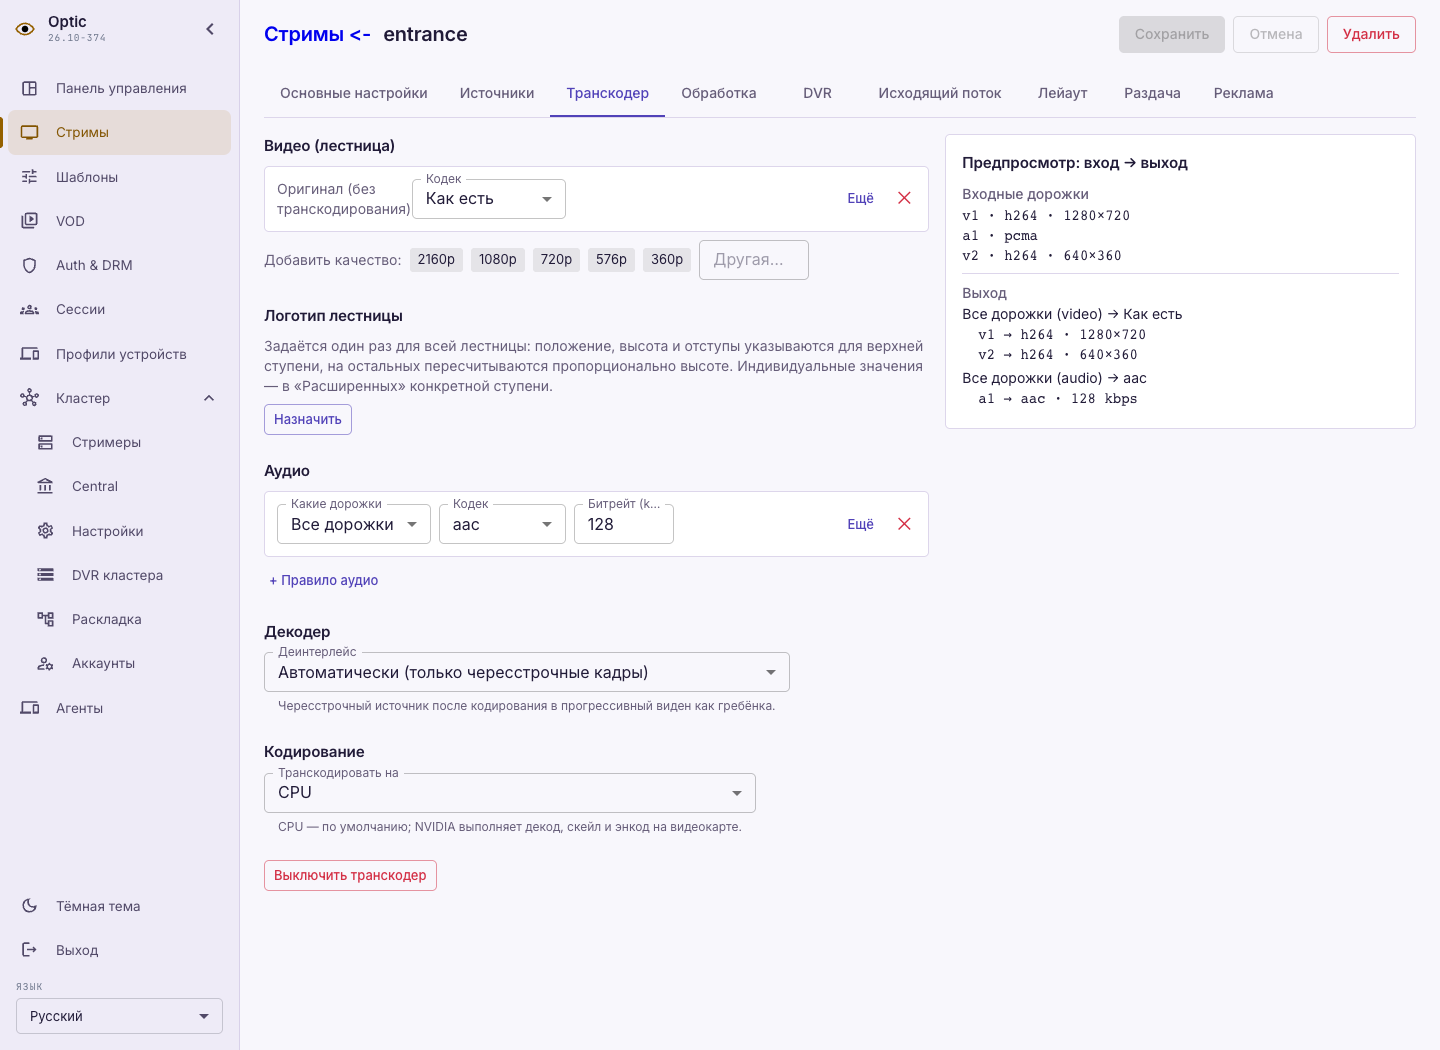This screenshot has height=1050, width=1440.
Task: Switch to the DVR tab
Action: (x=817, y=93)
